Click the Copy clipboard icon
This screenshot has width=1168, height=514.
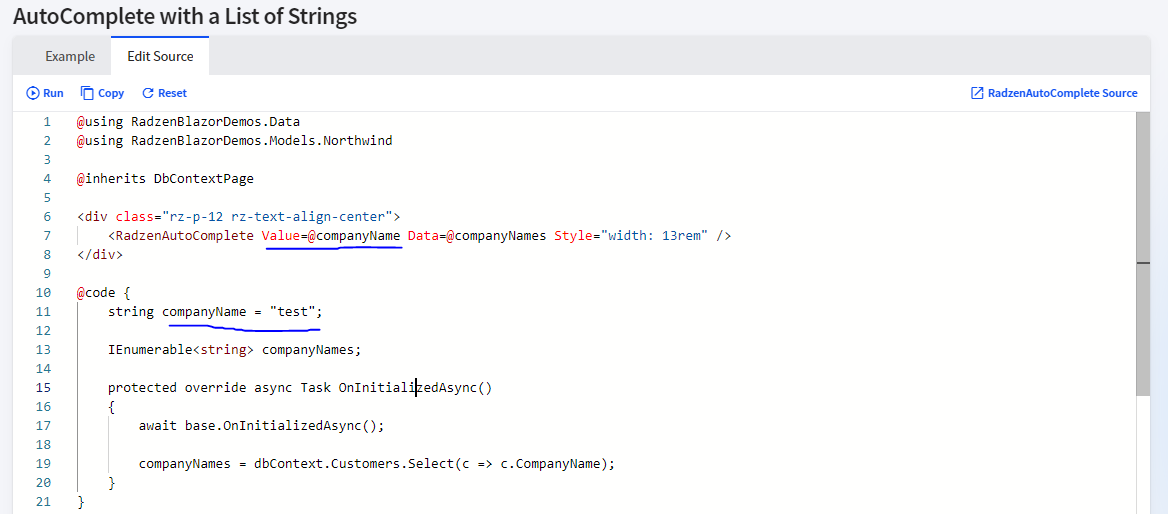tap(87, 93)
